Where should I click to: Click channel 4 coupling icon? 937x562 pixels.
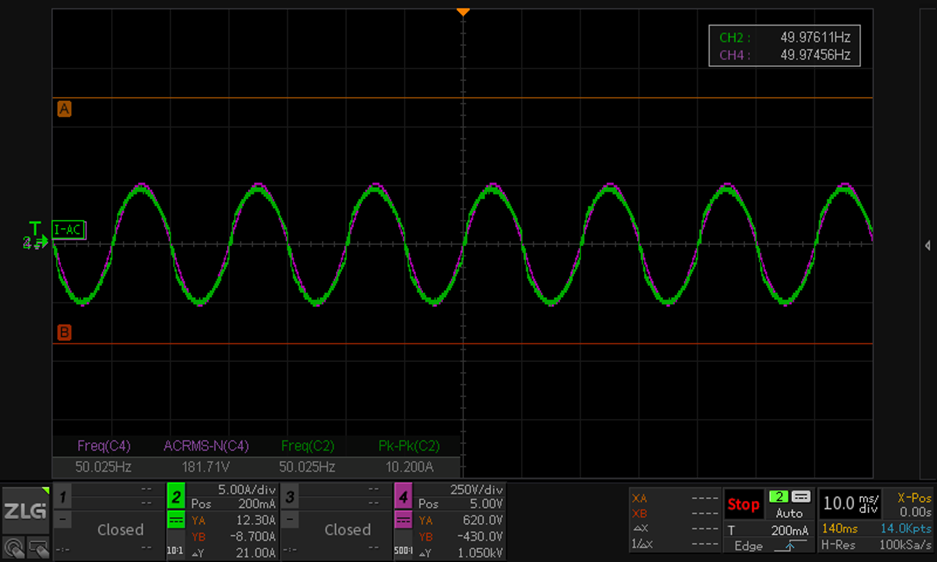point(403,520)
